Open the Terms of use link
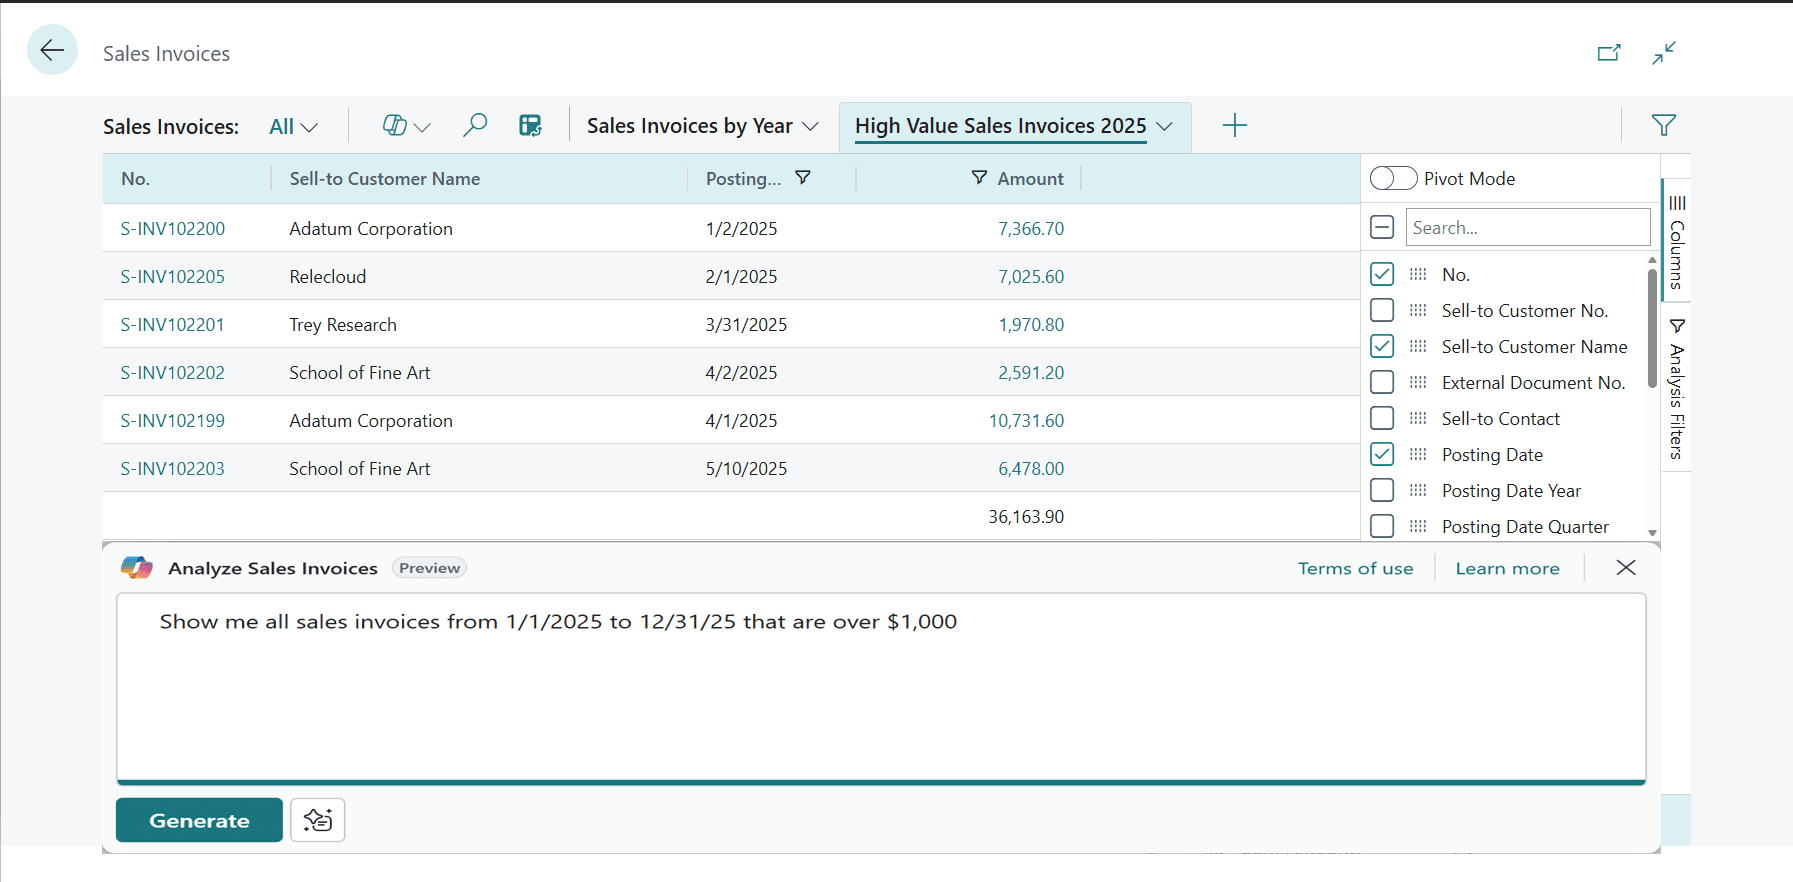The height and width of the screenshot is (882, 1793). tap(1355, 568)
